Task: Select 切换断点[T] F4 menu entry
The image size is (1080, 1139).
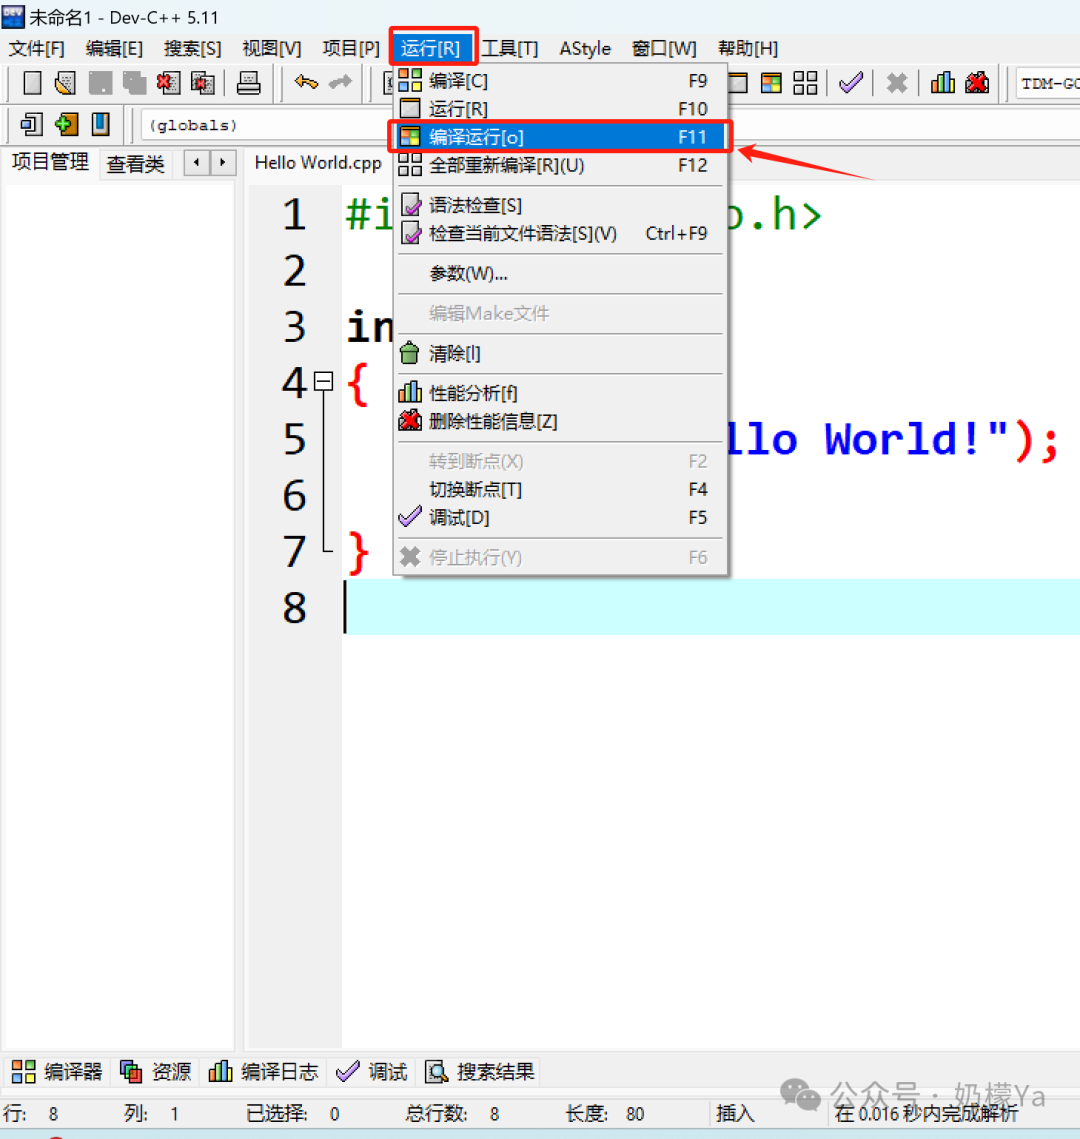Action: coord(560,490)
